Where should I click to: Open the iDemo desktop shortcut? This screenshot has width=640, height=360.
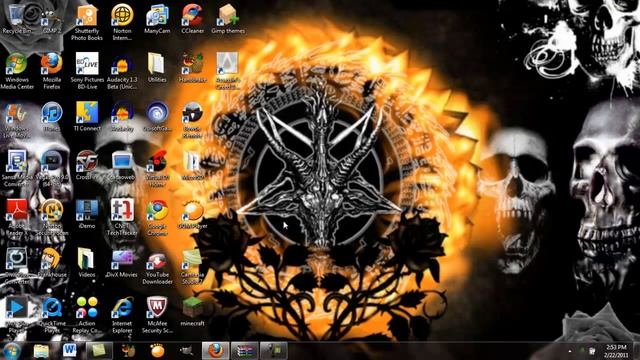coord(87,214)
